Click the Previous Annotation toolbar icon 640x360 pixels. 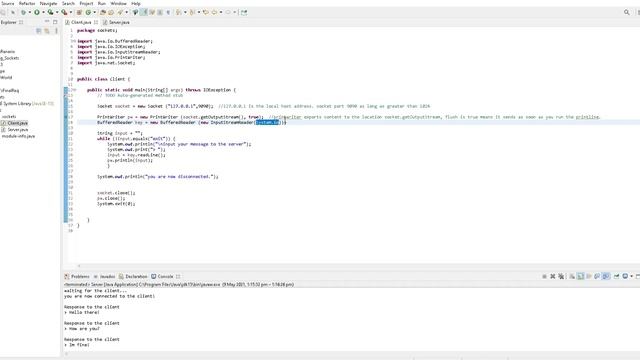(192, 12)
